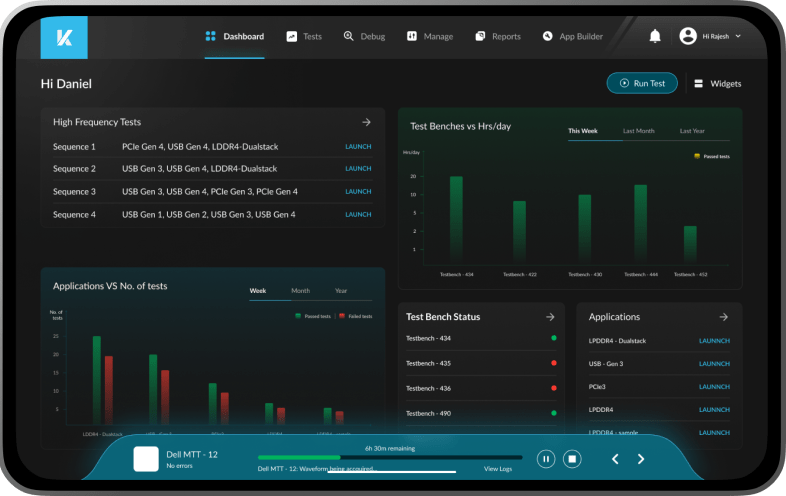Click the Testbench - 452 bar

[690, 245]
